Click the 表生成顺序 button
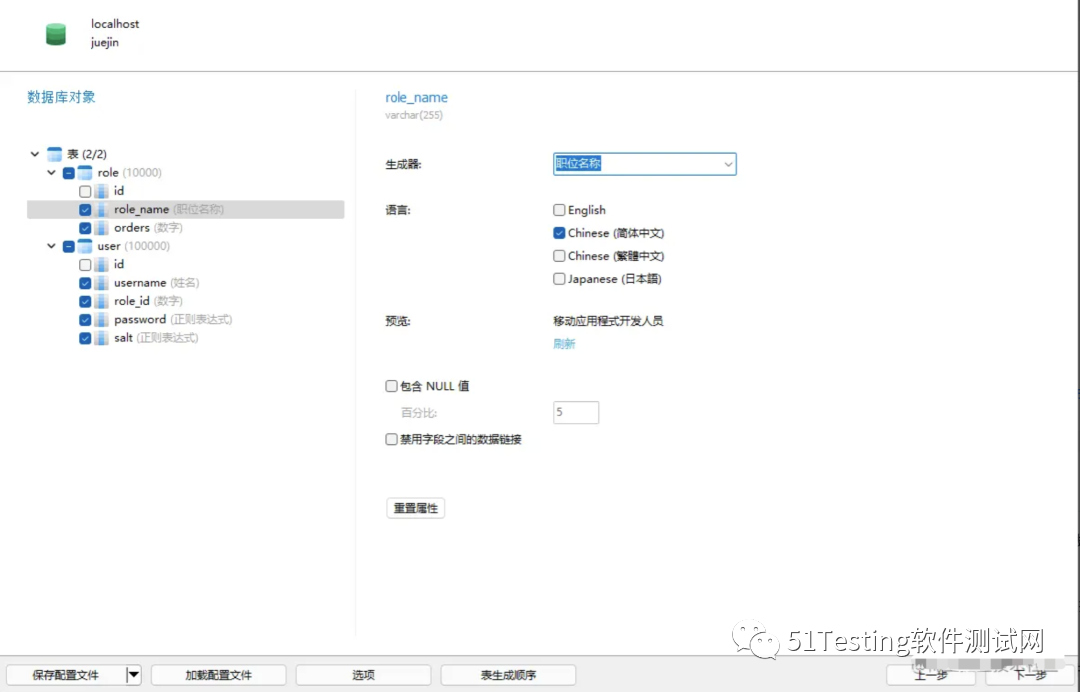This screenshot has width=1080, height=692. click(508, 675)
